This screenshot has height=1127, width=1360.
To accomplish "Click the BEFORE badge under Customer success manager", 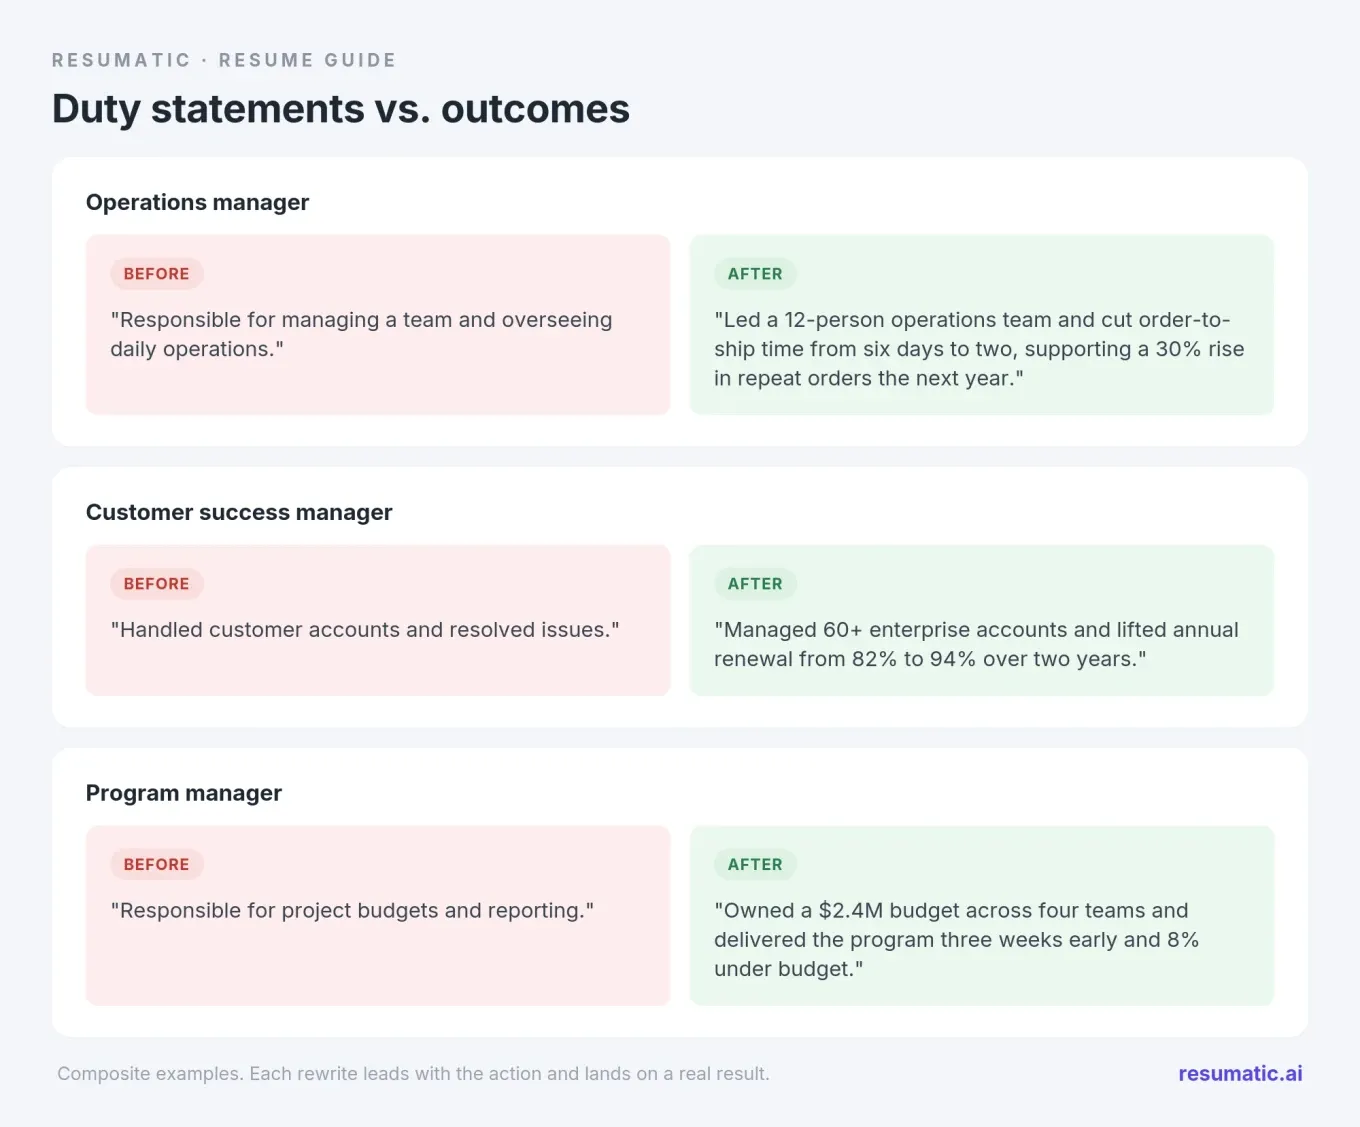I will pos(157,584).
